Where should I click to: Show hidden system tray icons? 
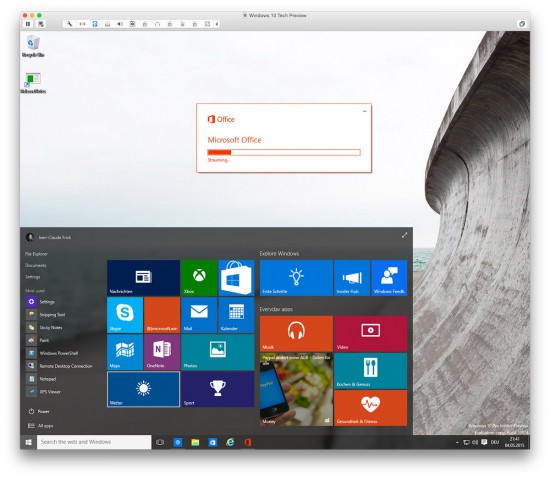[457, 443]
